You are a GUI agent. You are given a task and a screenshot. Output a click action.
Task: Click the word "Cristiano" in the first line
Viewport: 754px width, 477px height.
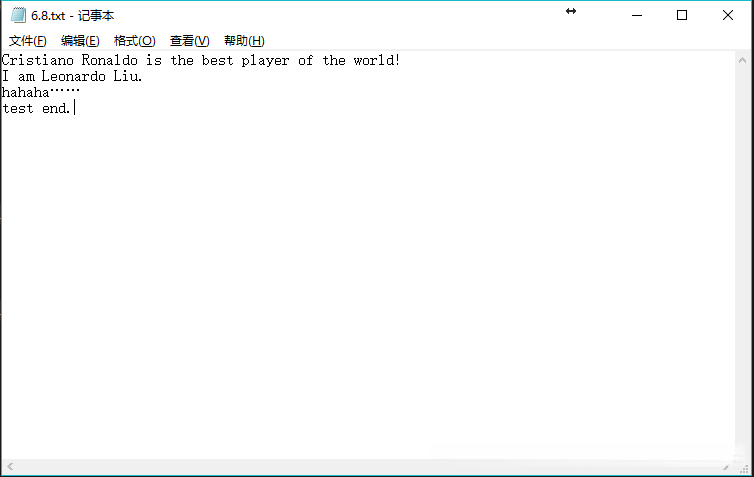pos(38,61)
